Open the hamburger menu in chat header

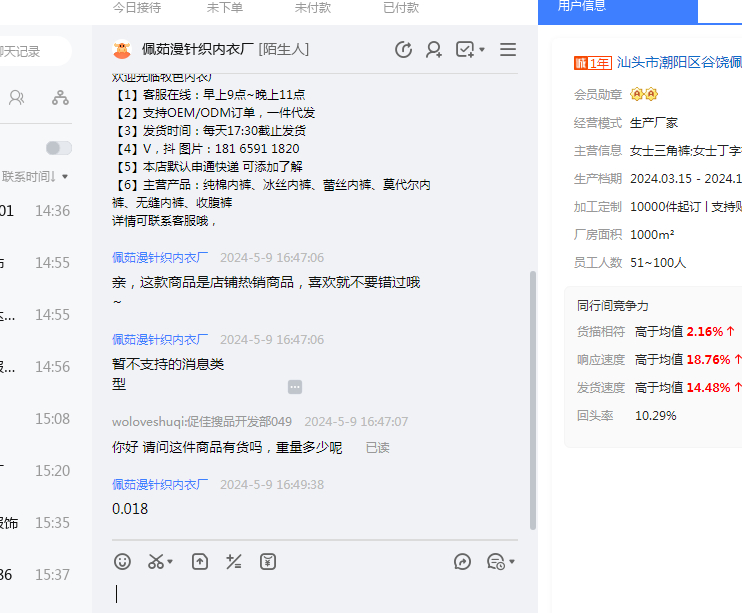(508, 49)
